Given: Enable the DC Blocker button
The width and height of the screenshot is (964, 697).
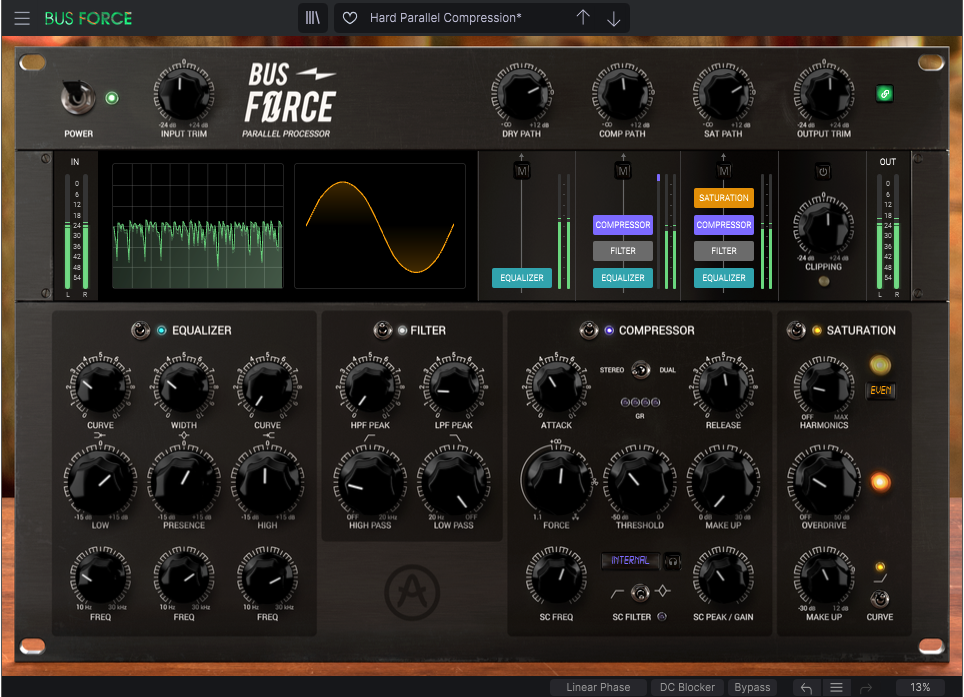Looking at the screenshot, I should coord(687,687).
